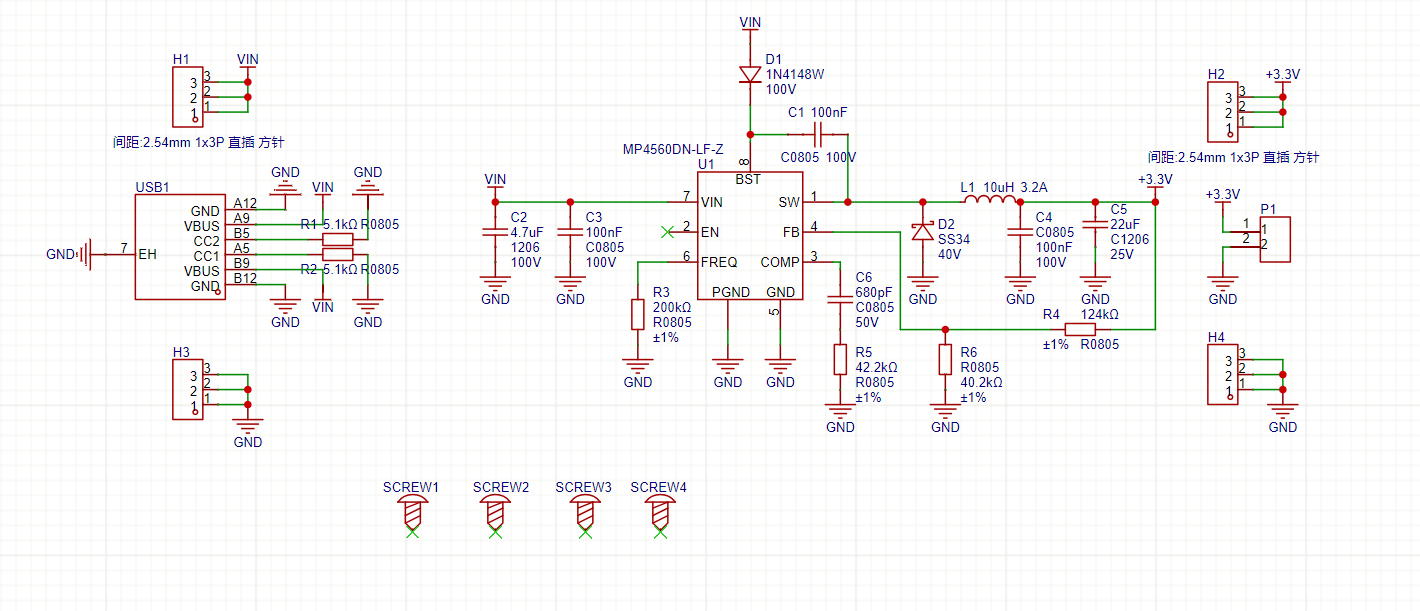Viewport: 1420px width, 611px height.
Task: Select the C4 capacitor symbol
Action: 1020,233
